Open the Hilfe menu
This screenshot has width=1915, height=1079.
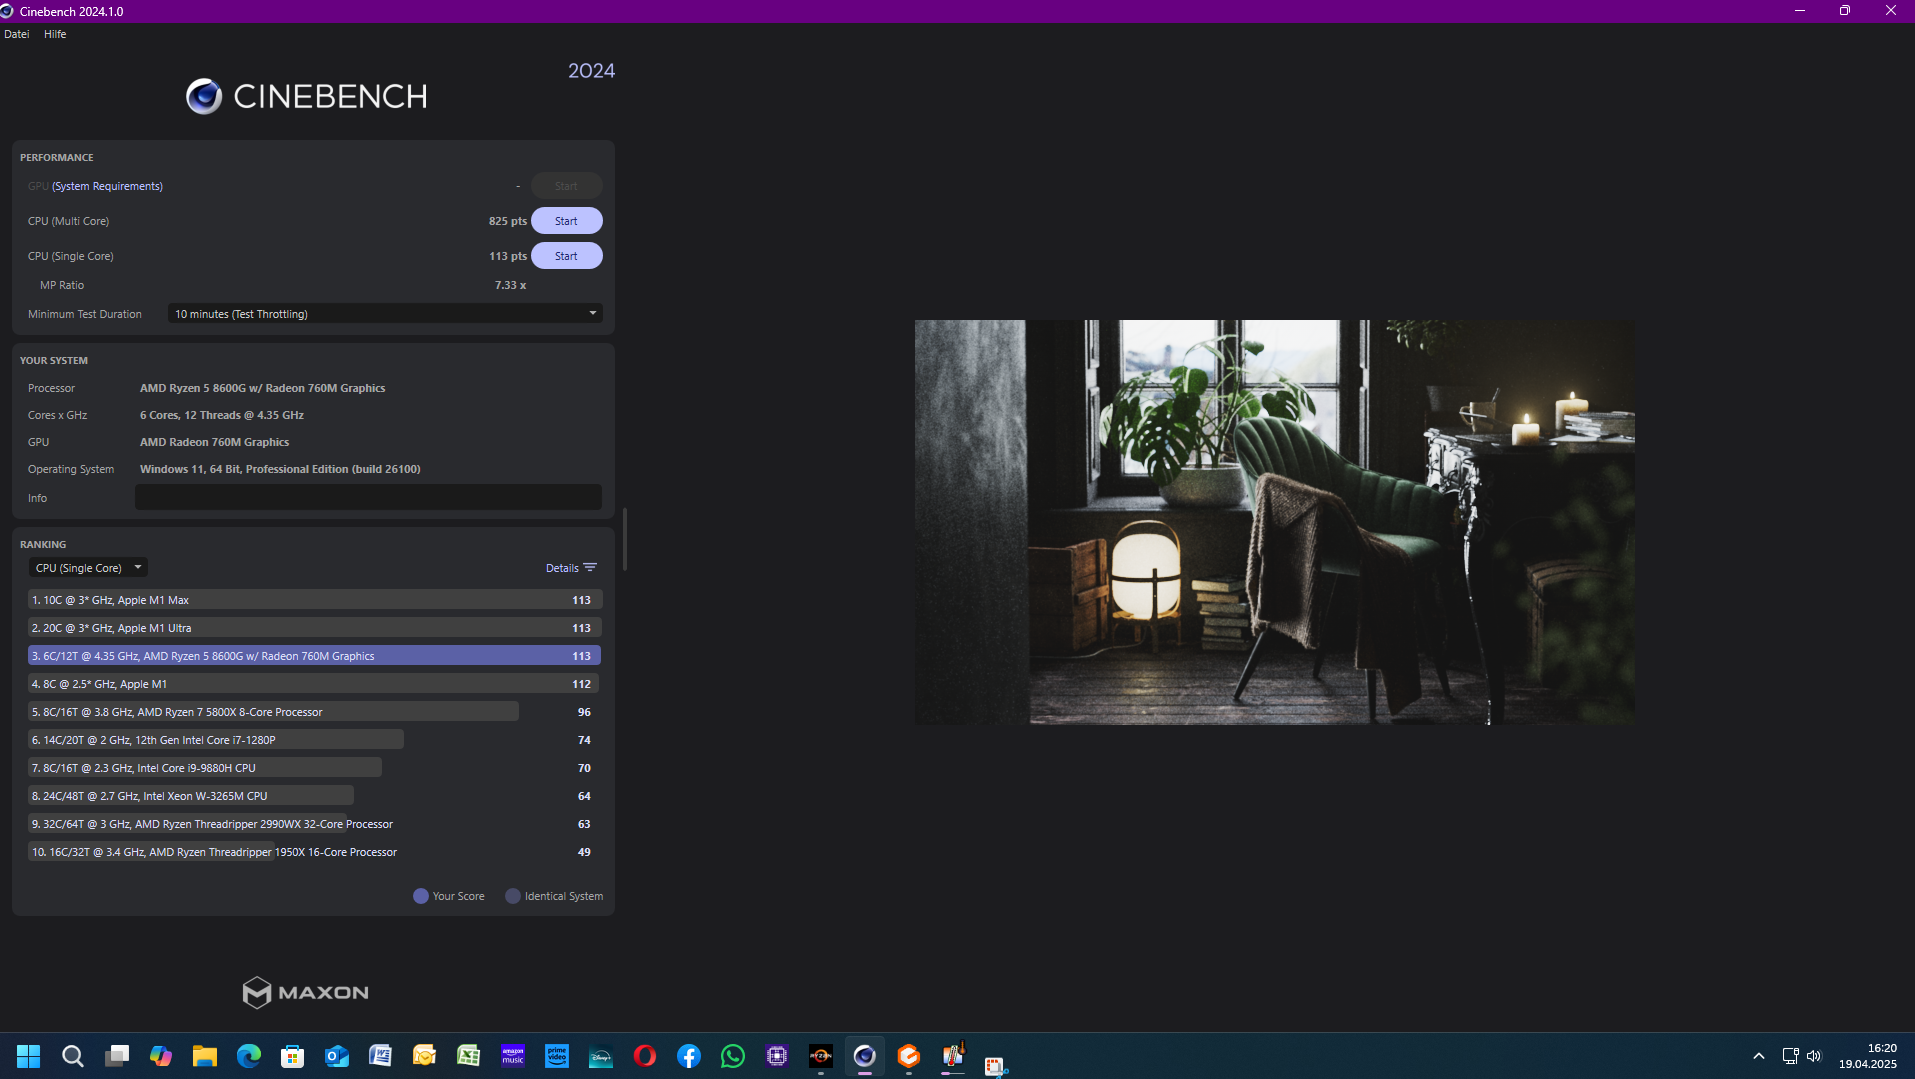(55, 34)
